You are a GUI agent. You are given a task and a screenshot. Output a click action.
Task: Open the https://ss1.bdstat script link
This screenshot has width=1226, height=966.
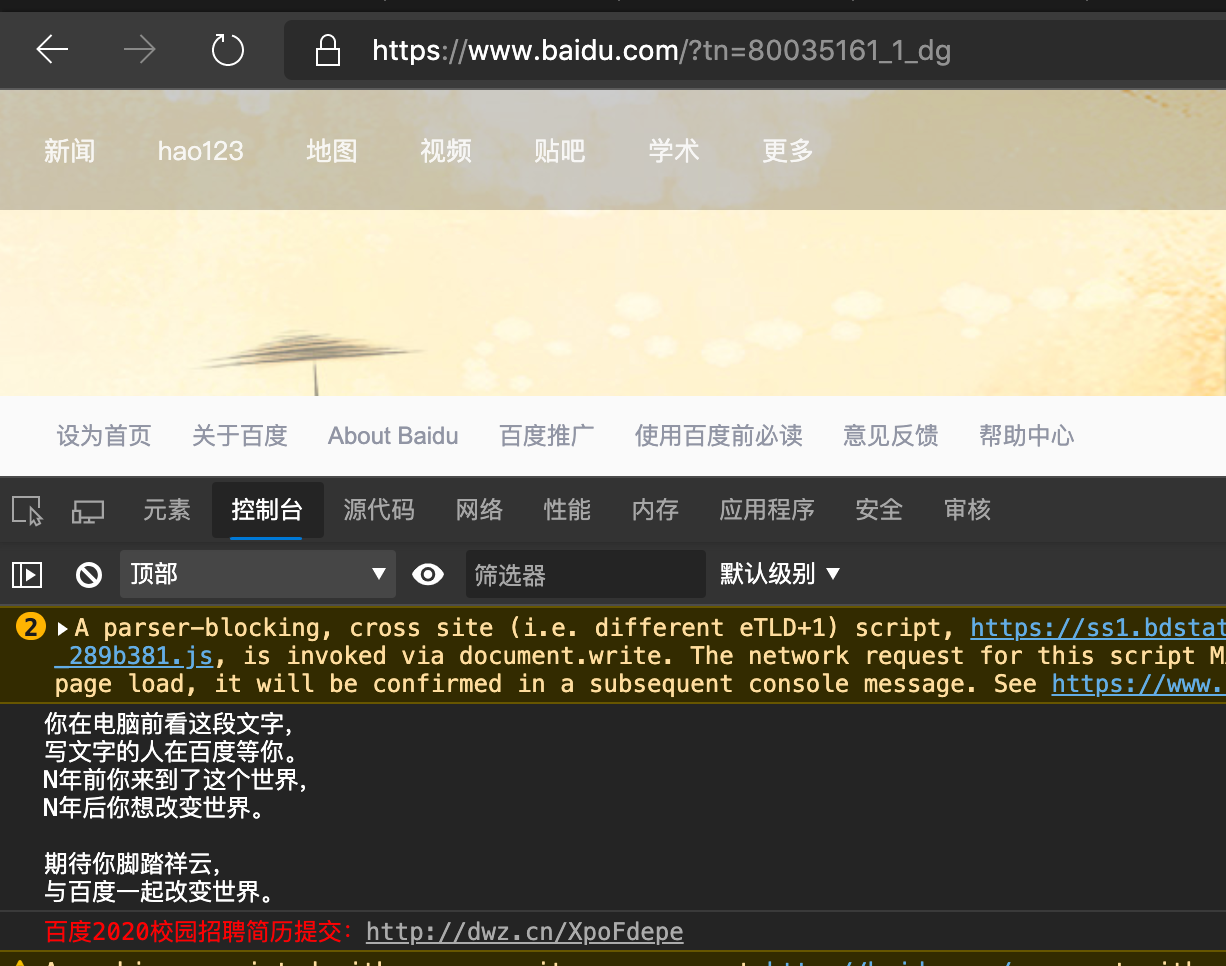click(1098, 628)
